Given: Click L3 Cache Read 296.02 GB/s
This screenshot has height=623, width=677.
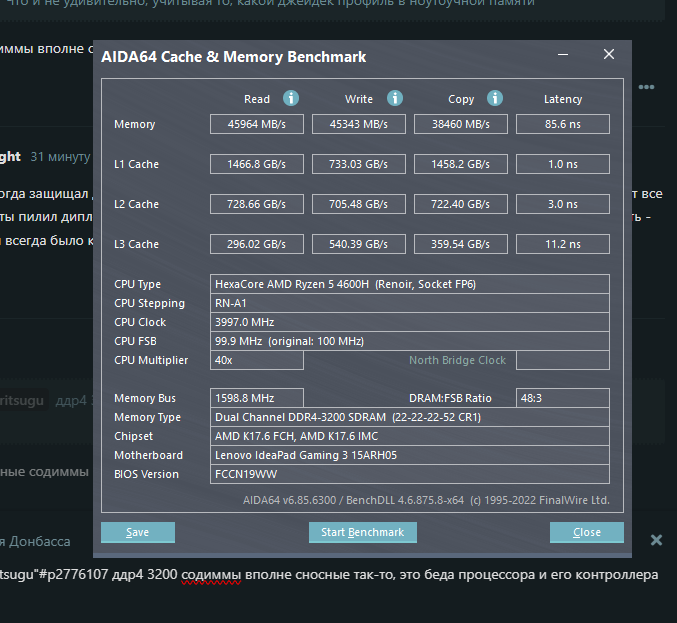Looking at the screenshot, I should (x=257, y=244).
